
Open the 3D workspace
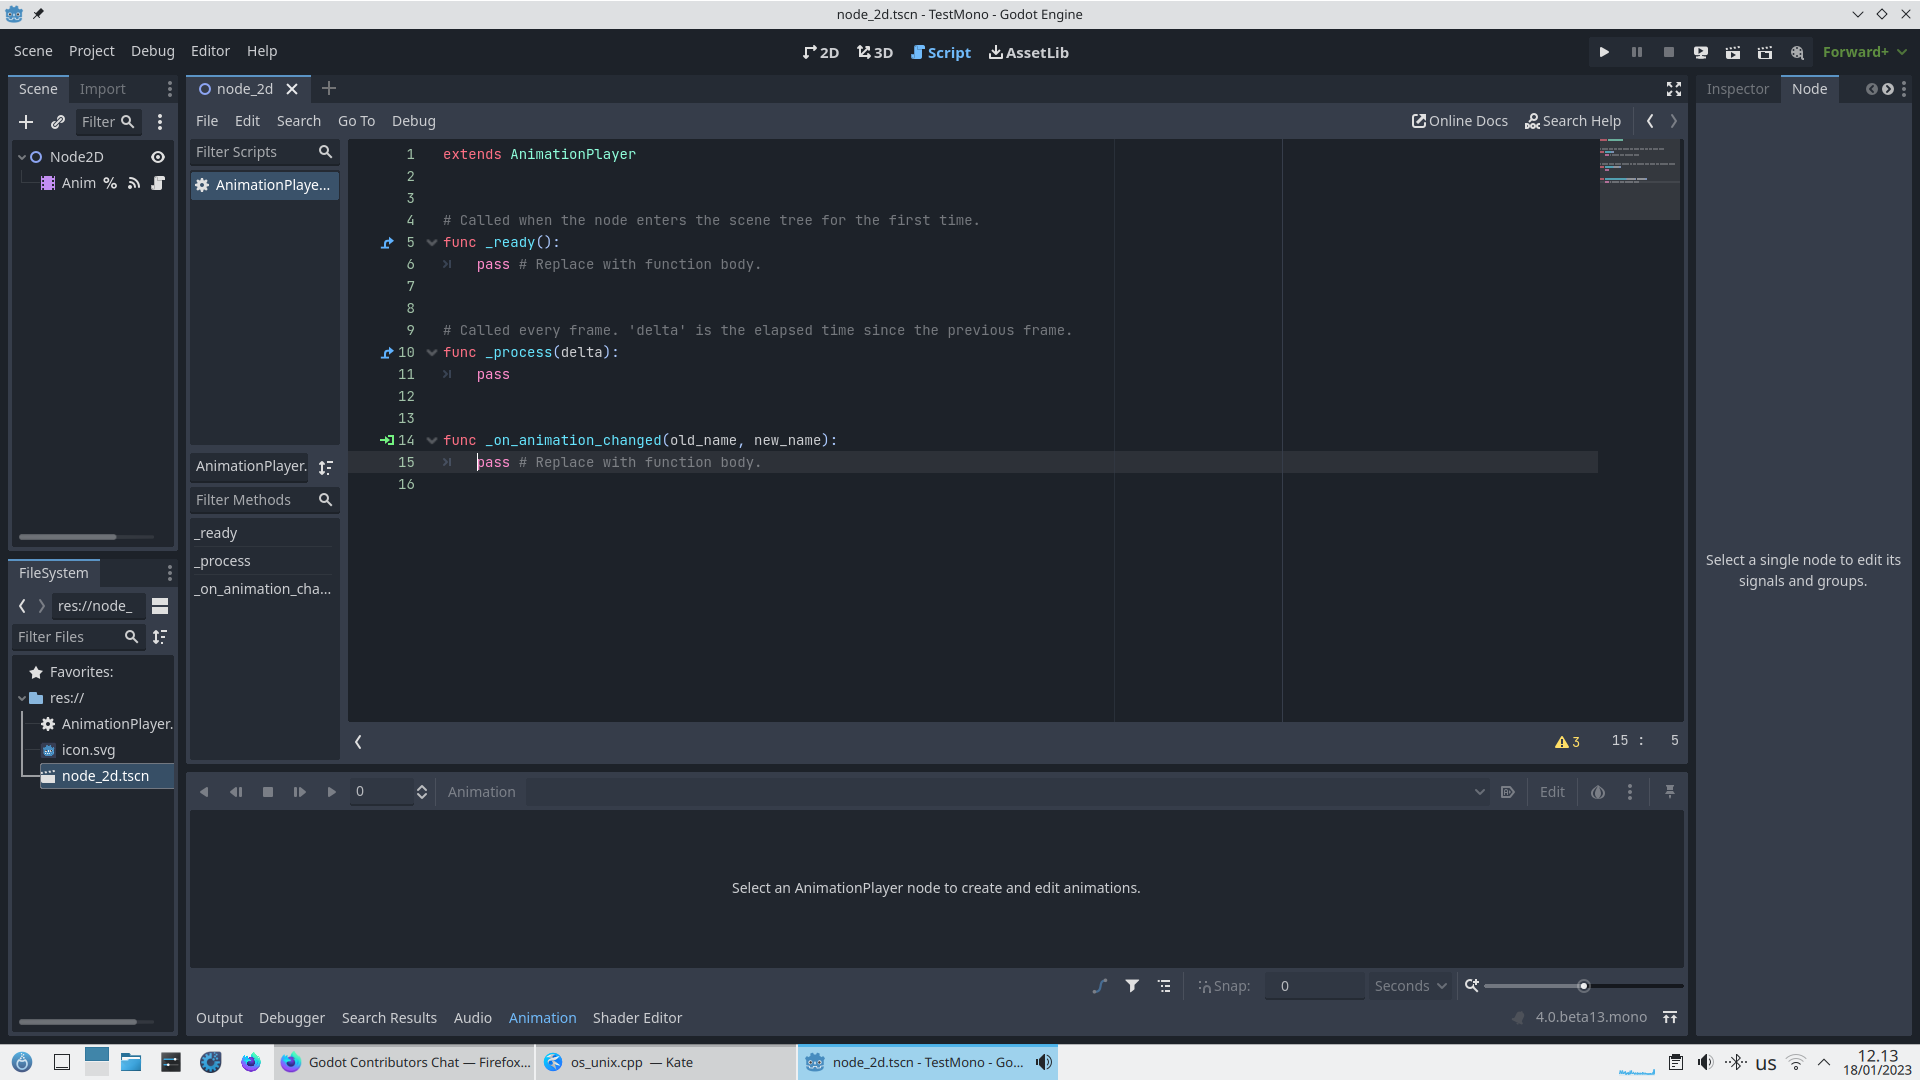point(874,52)
